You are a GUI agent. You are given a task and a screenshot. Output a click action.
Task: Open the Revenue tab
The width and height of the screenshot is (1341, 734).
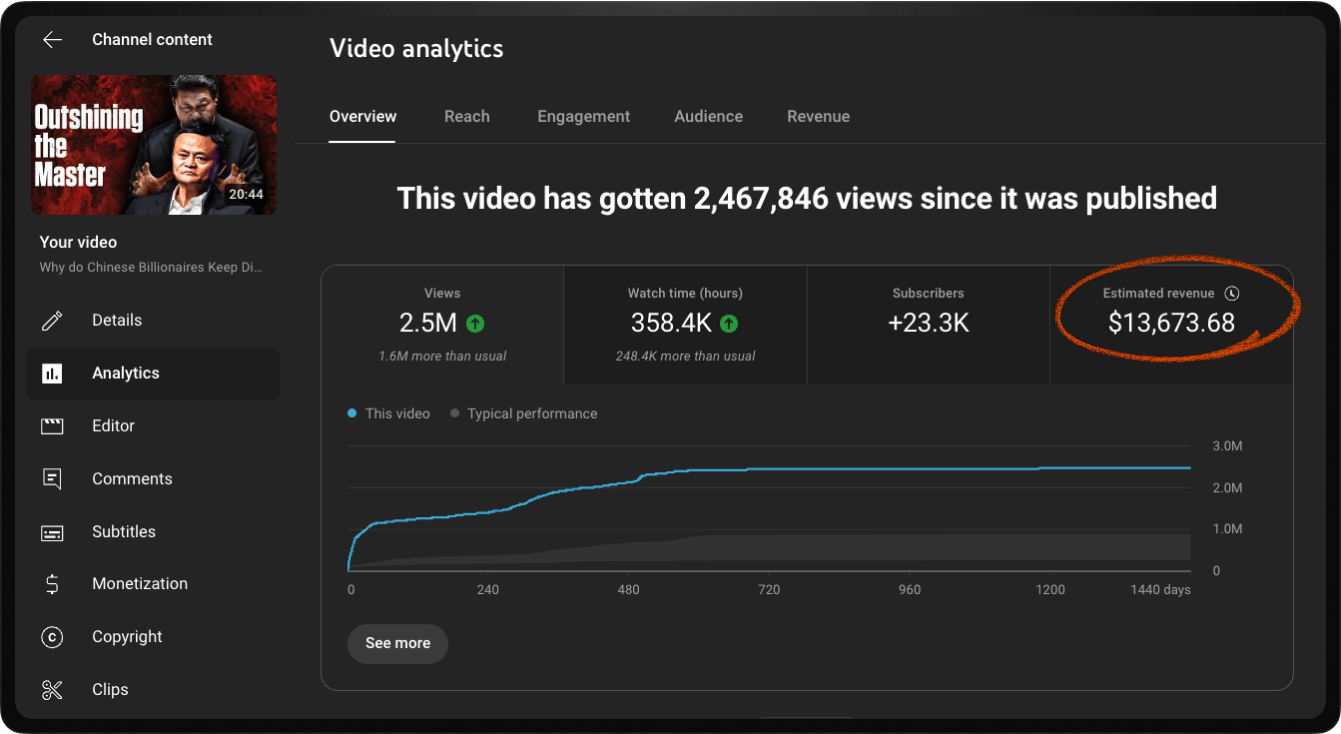point(818,116)
